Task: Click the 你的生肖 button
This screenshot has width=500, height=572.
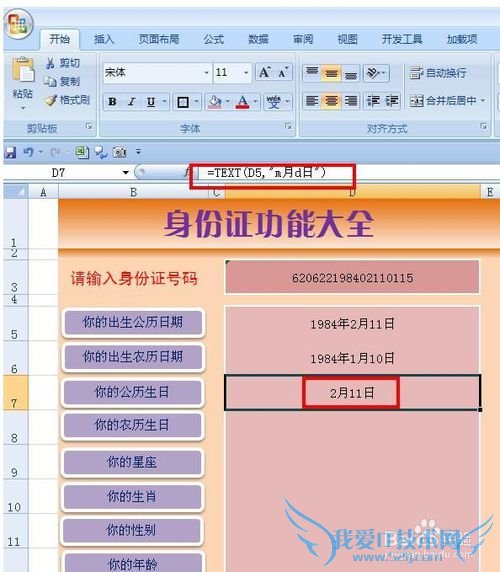Action: (x=132, y=496)
